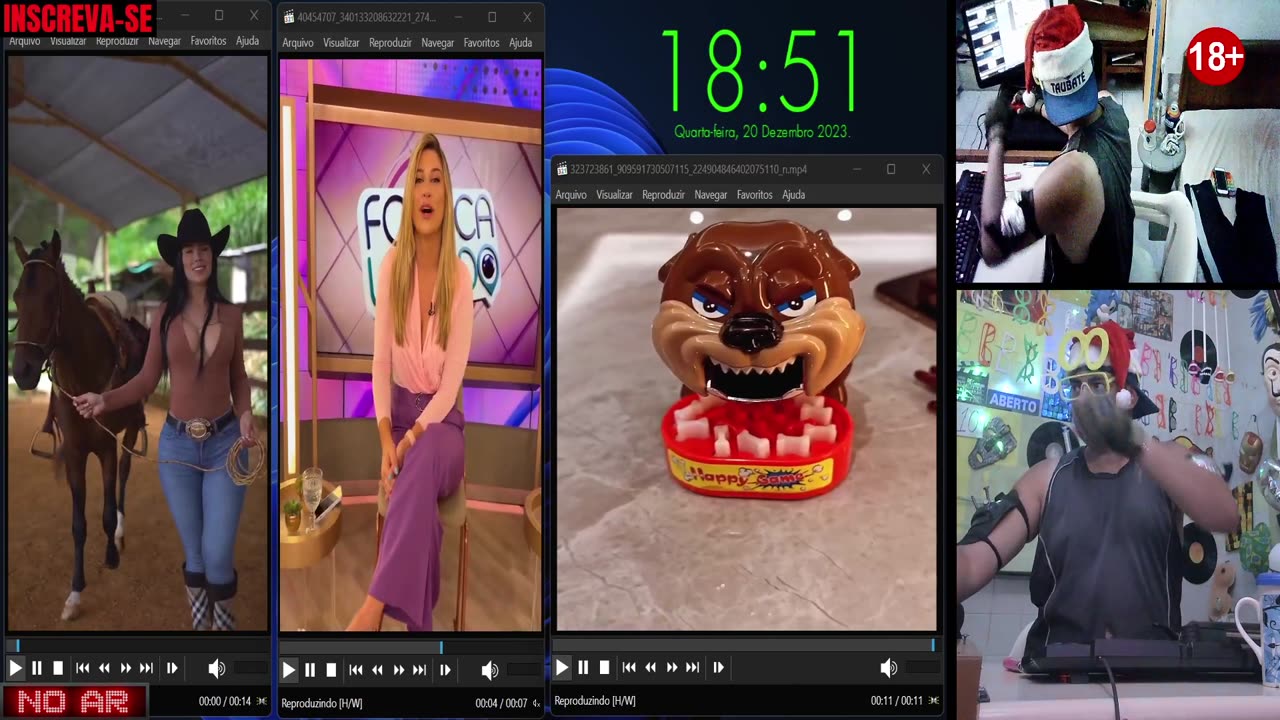Viewport: 1280px width, 720px height.
Task: Click the 00:11 / 00:11 time display
Action: 897,700
